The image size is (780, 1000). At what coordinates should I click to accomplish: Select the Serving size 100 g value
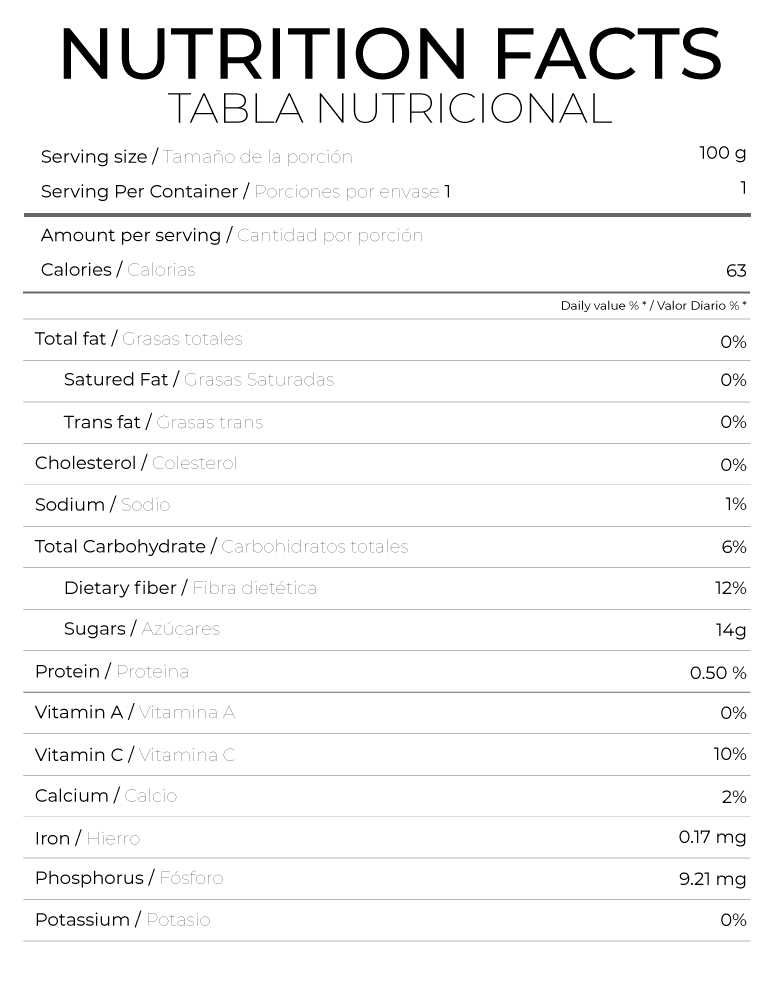point(722,153)
